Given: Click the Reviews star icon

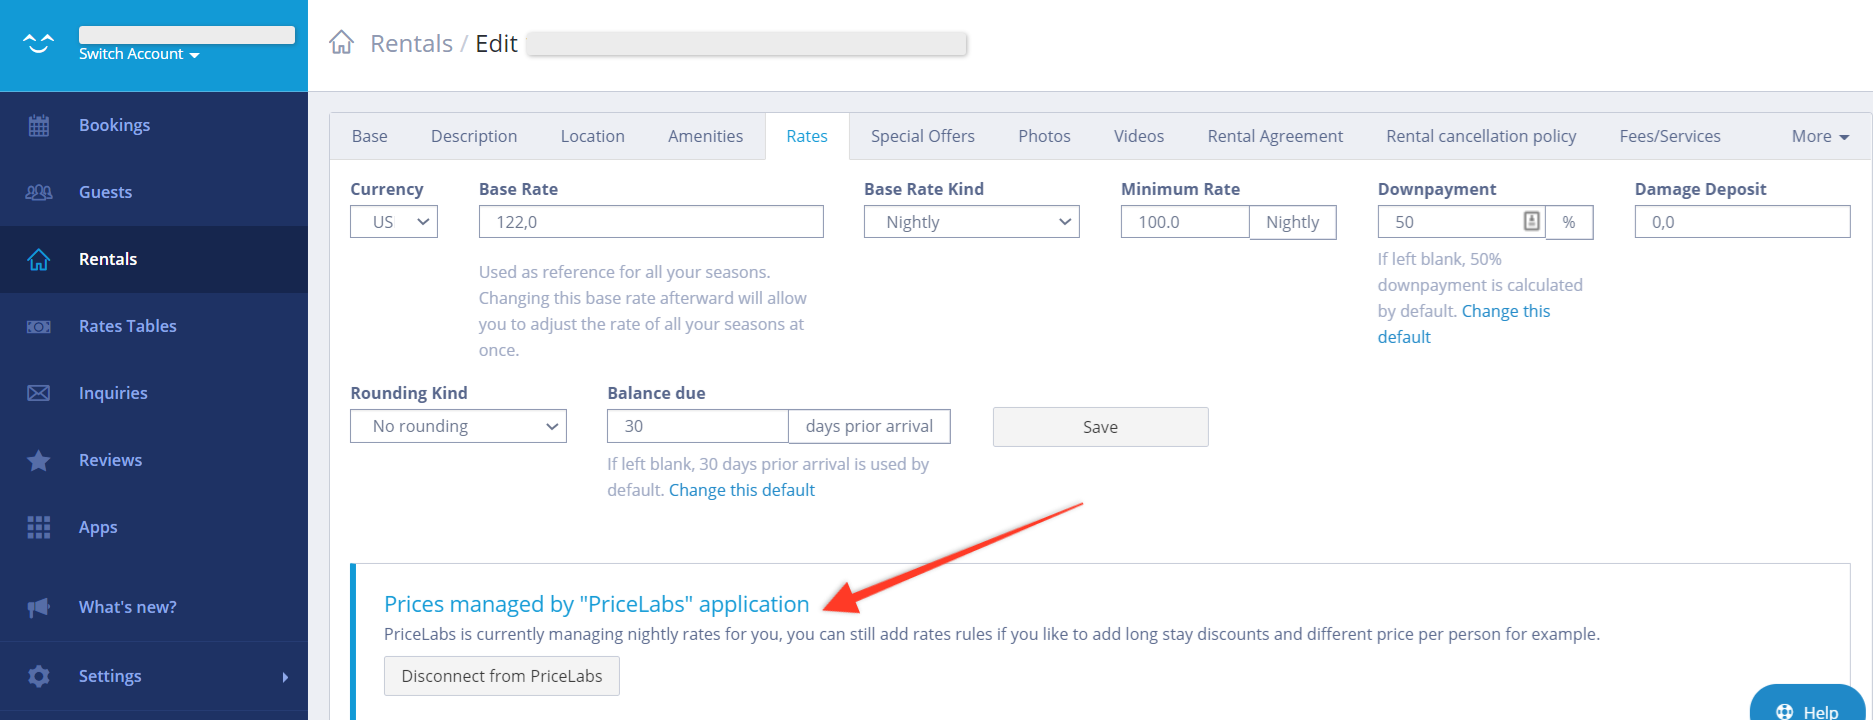Looking at the screenshot, I should click(x=39, y=460).
